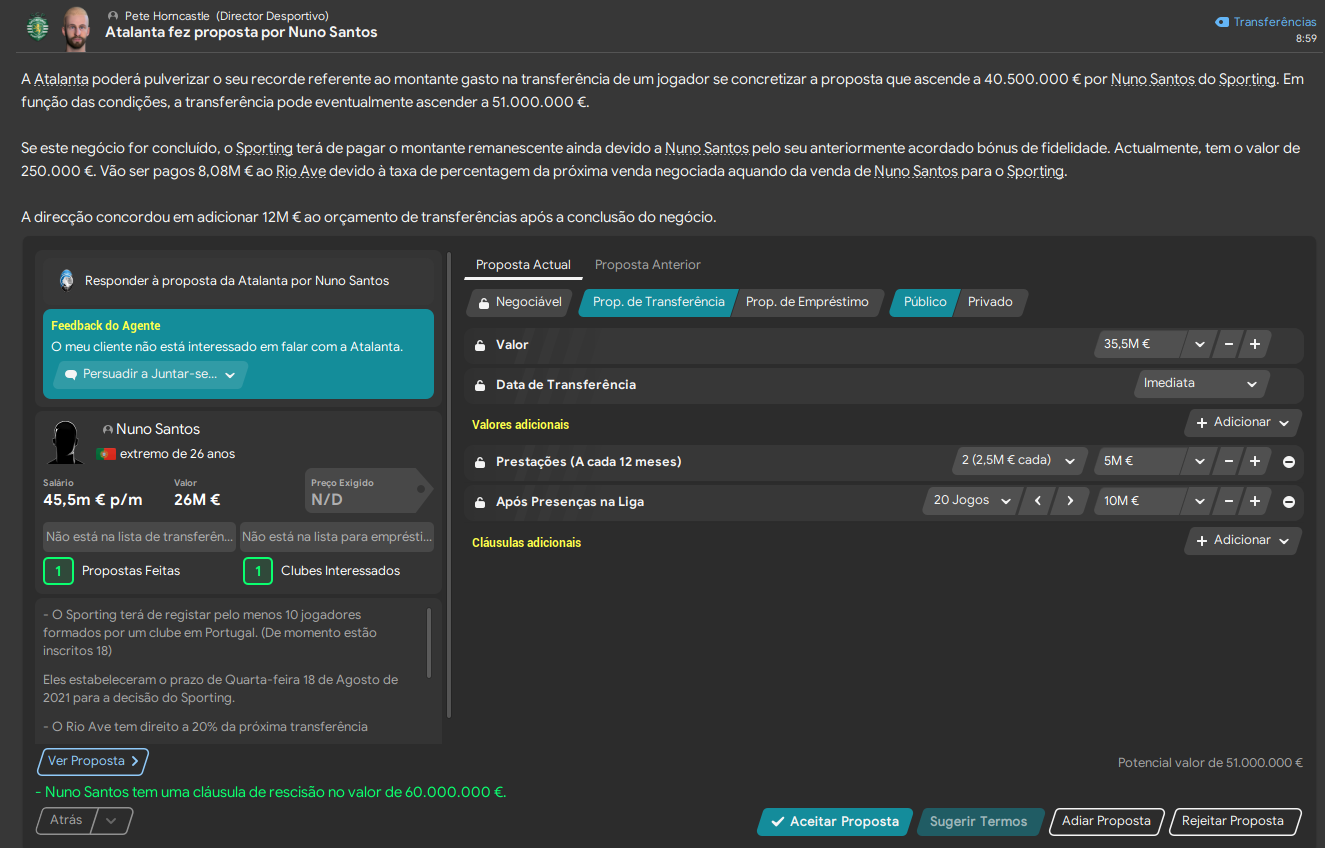
Task: Open the Valor amount dropdown arrow
Action: pos(1200,345)
